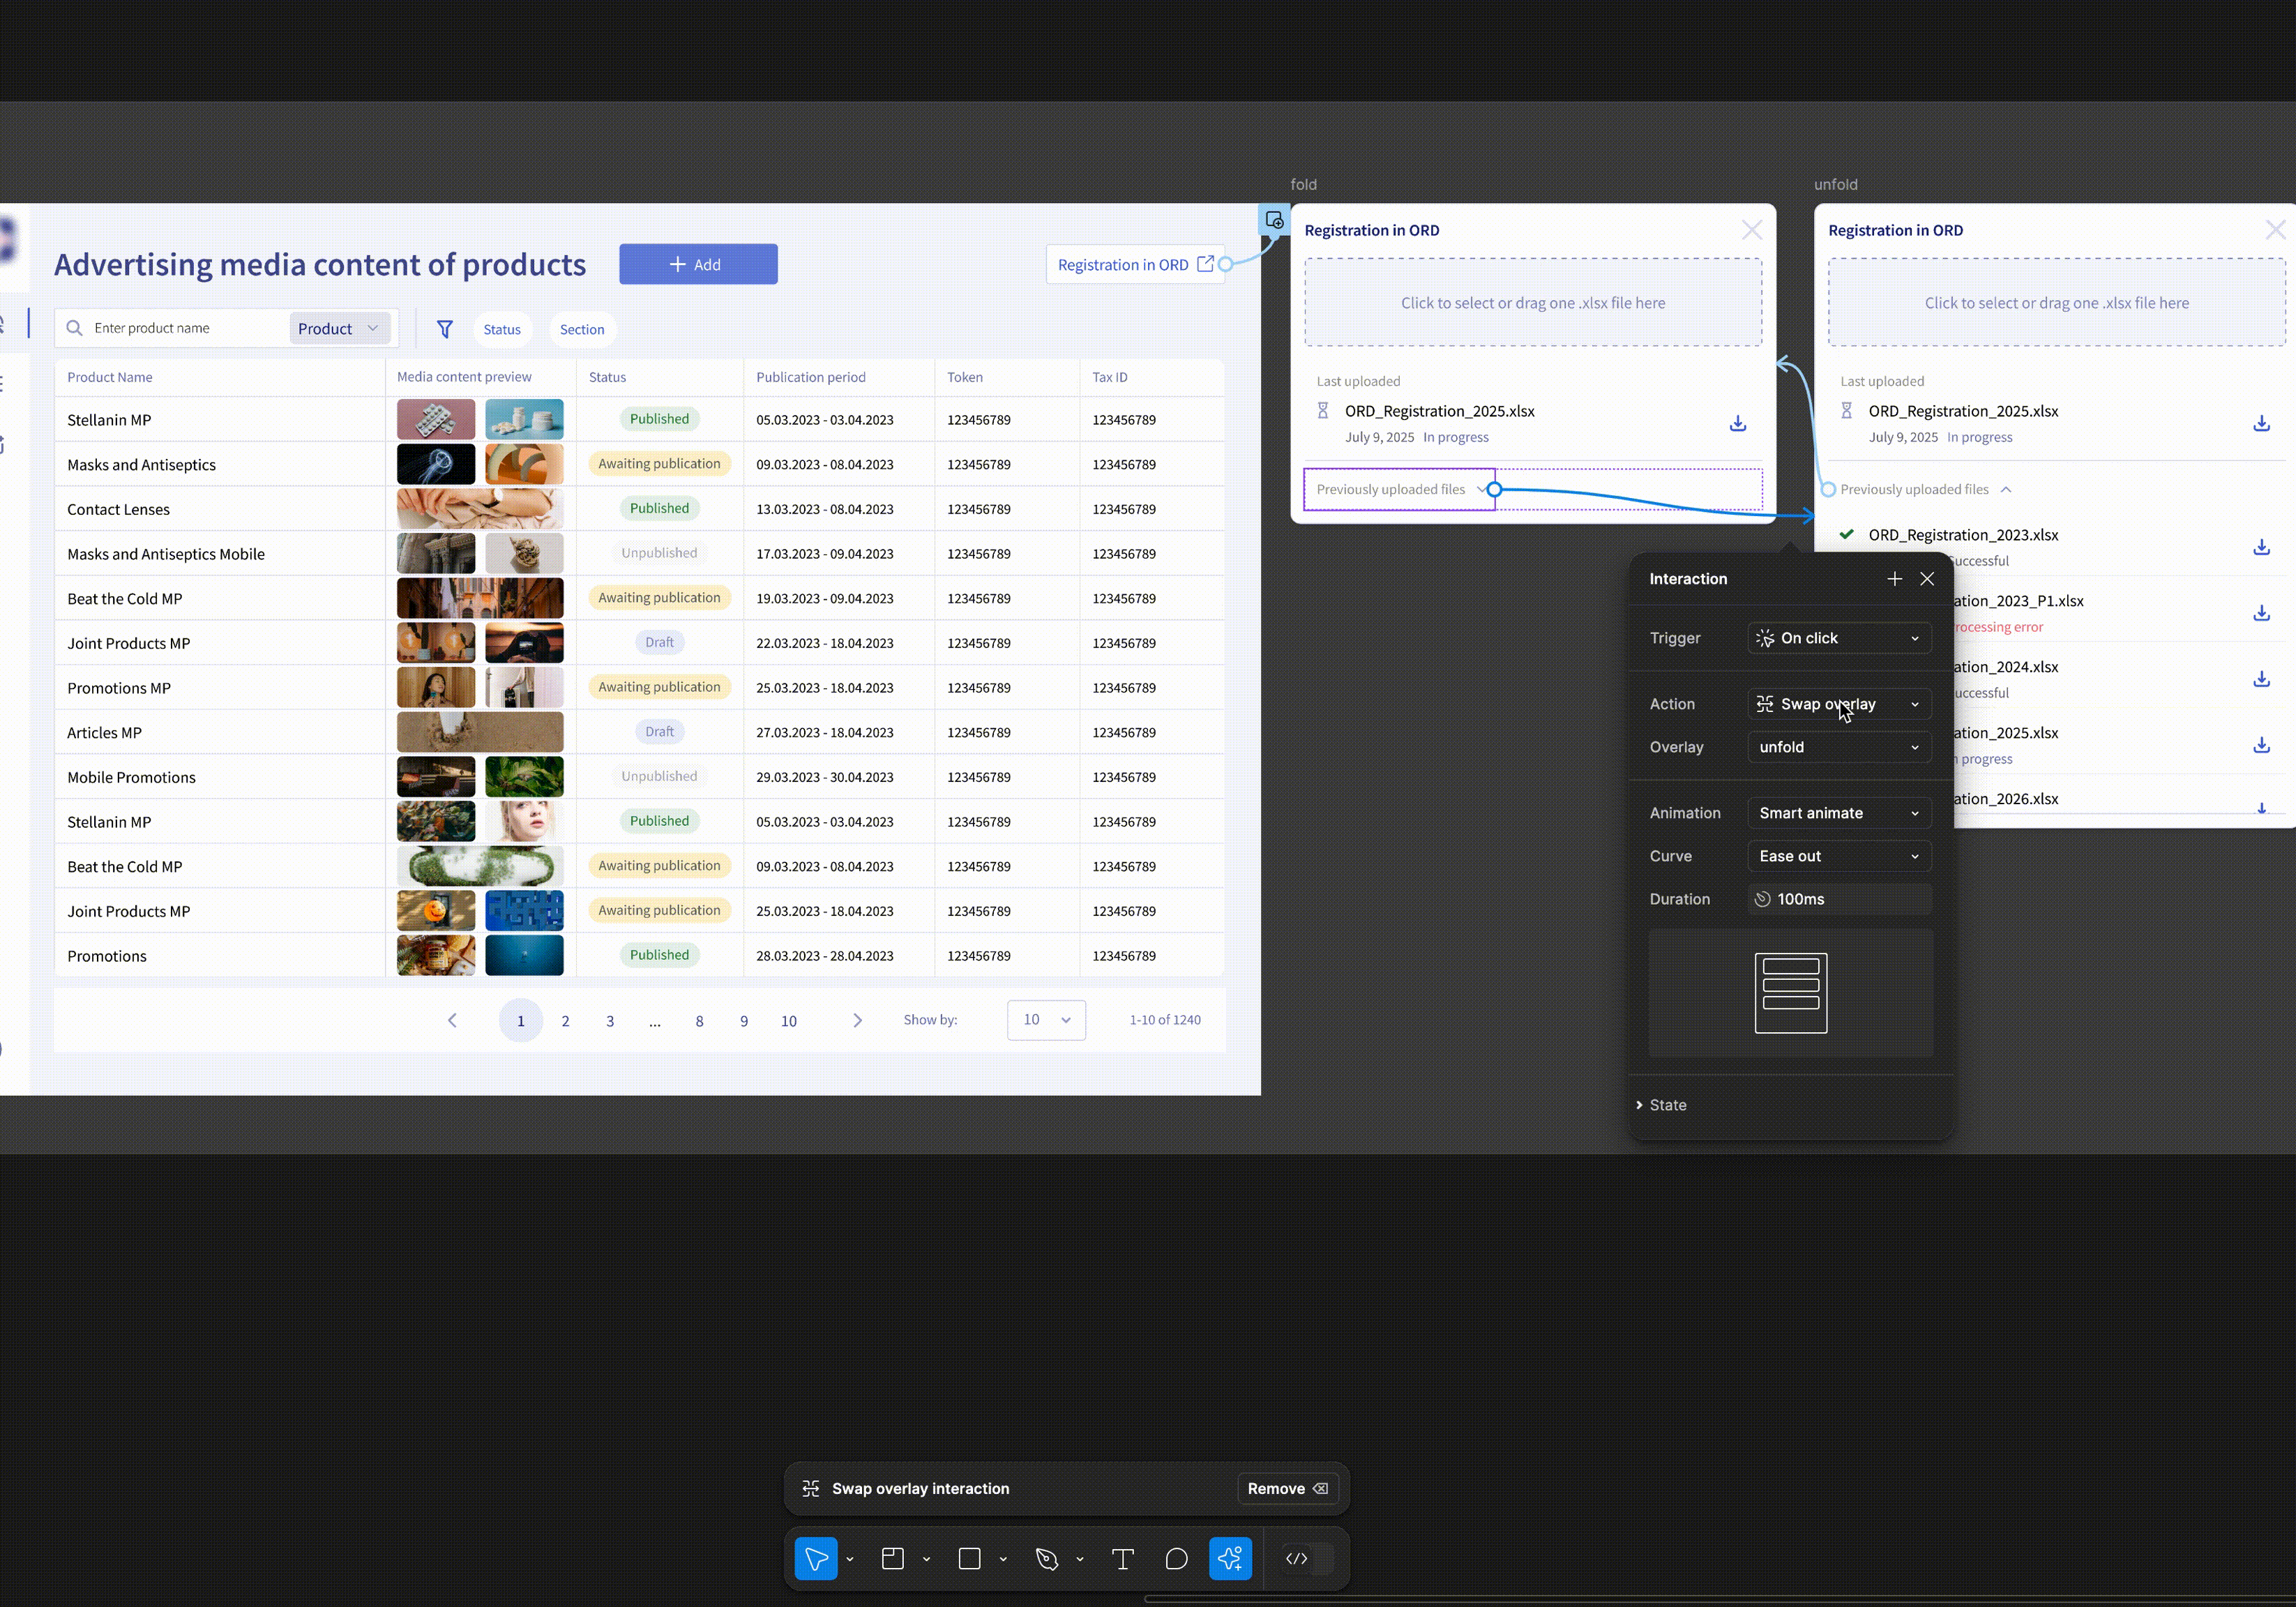Image resolution: width=2296 pixels, height=1607 pixels.
Task: Open the Action 'Swap overlay' dropdown
Action: [1838, 704]
